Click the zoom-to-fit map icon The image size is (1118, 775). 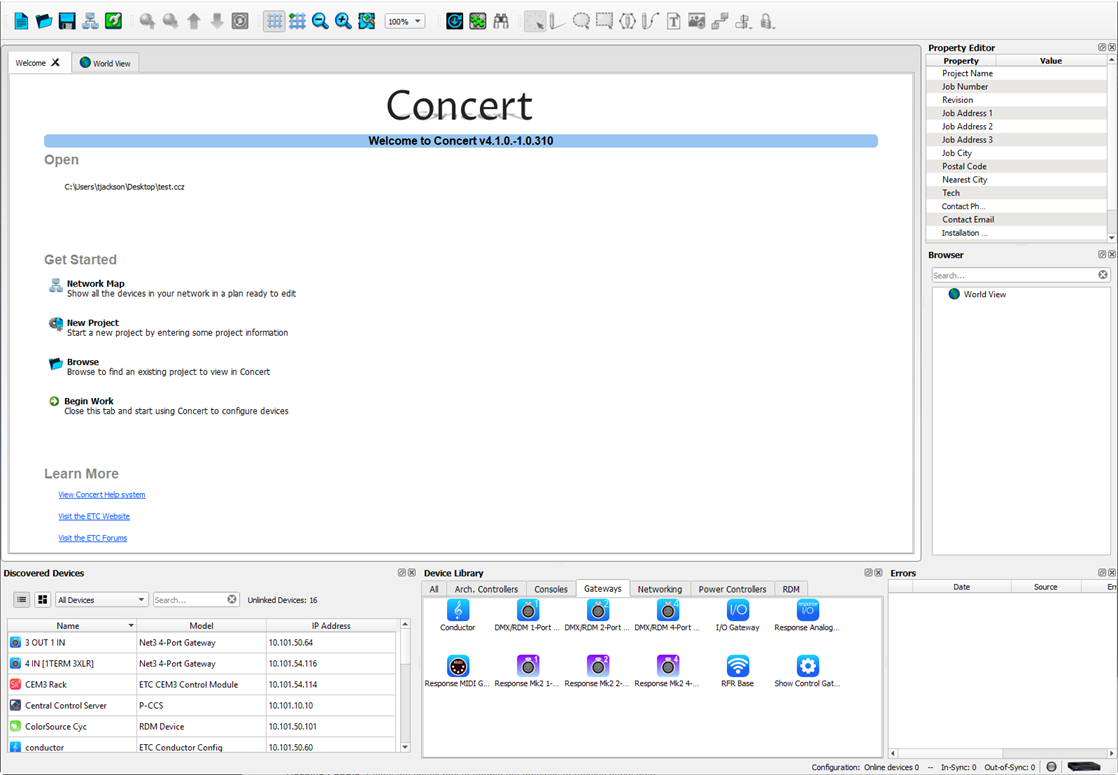click(366, 21)
